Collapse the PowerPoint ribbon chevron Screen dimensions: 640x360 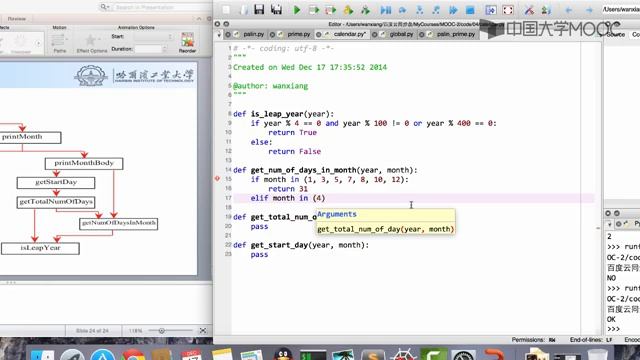199,19
